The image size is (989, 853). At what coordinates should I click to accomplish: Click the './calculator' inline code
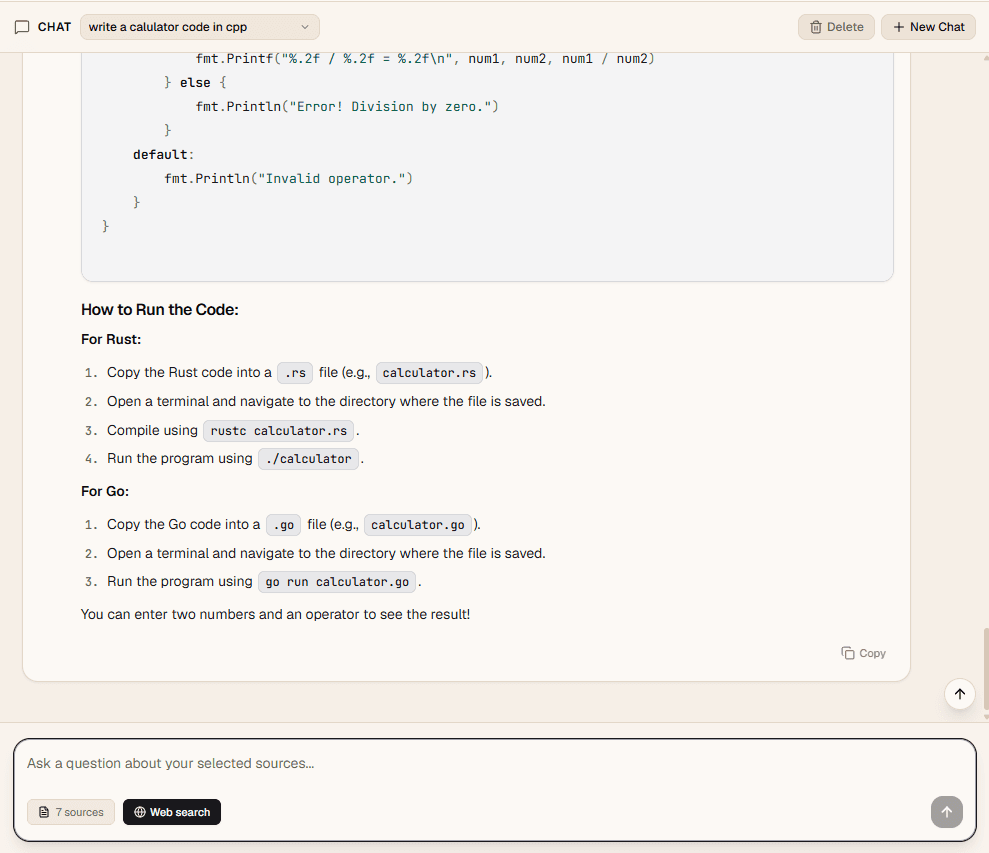308,459
